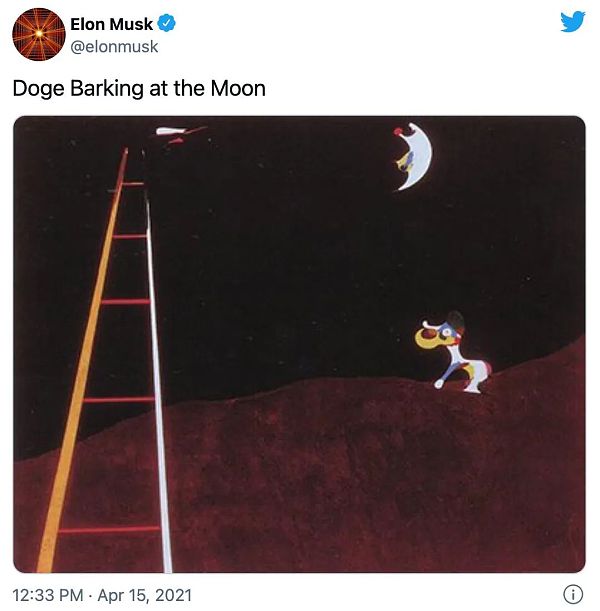Click the colorful dog in the painting
Viewport: 600px width, 611px height.
(456, 350)
